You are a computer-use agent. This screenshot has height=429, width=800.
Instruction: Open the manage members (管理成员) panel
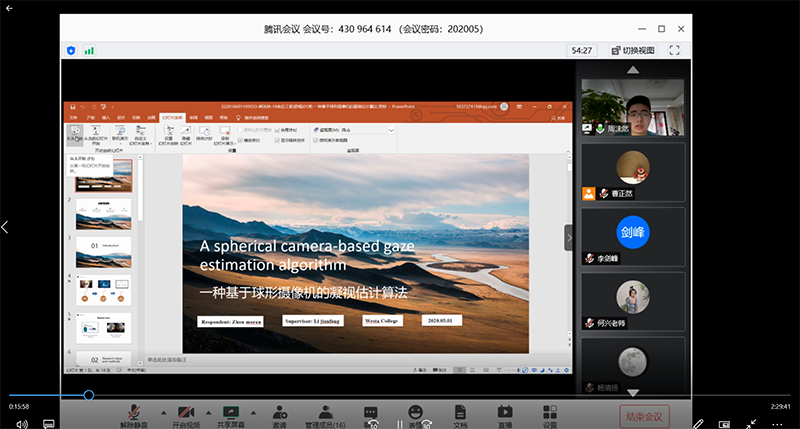[x=324, y=414]
